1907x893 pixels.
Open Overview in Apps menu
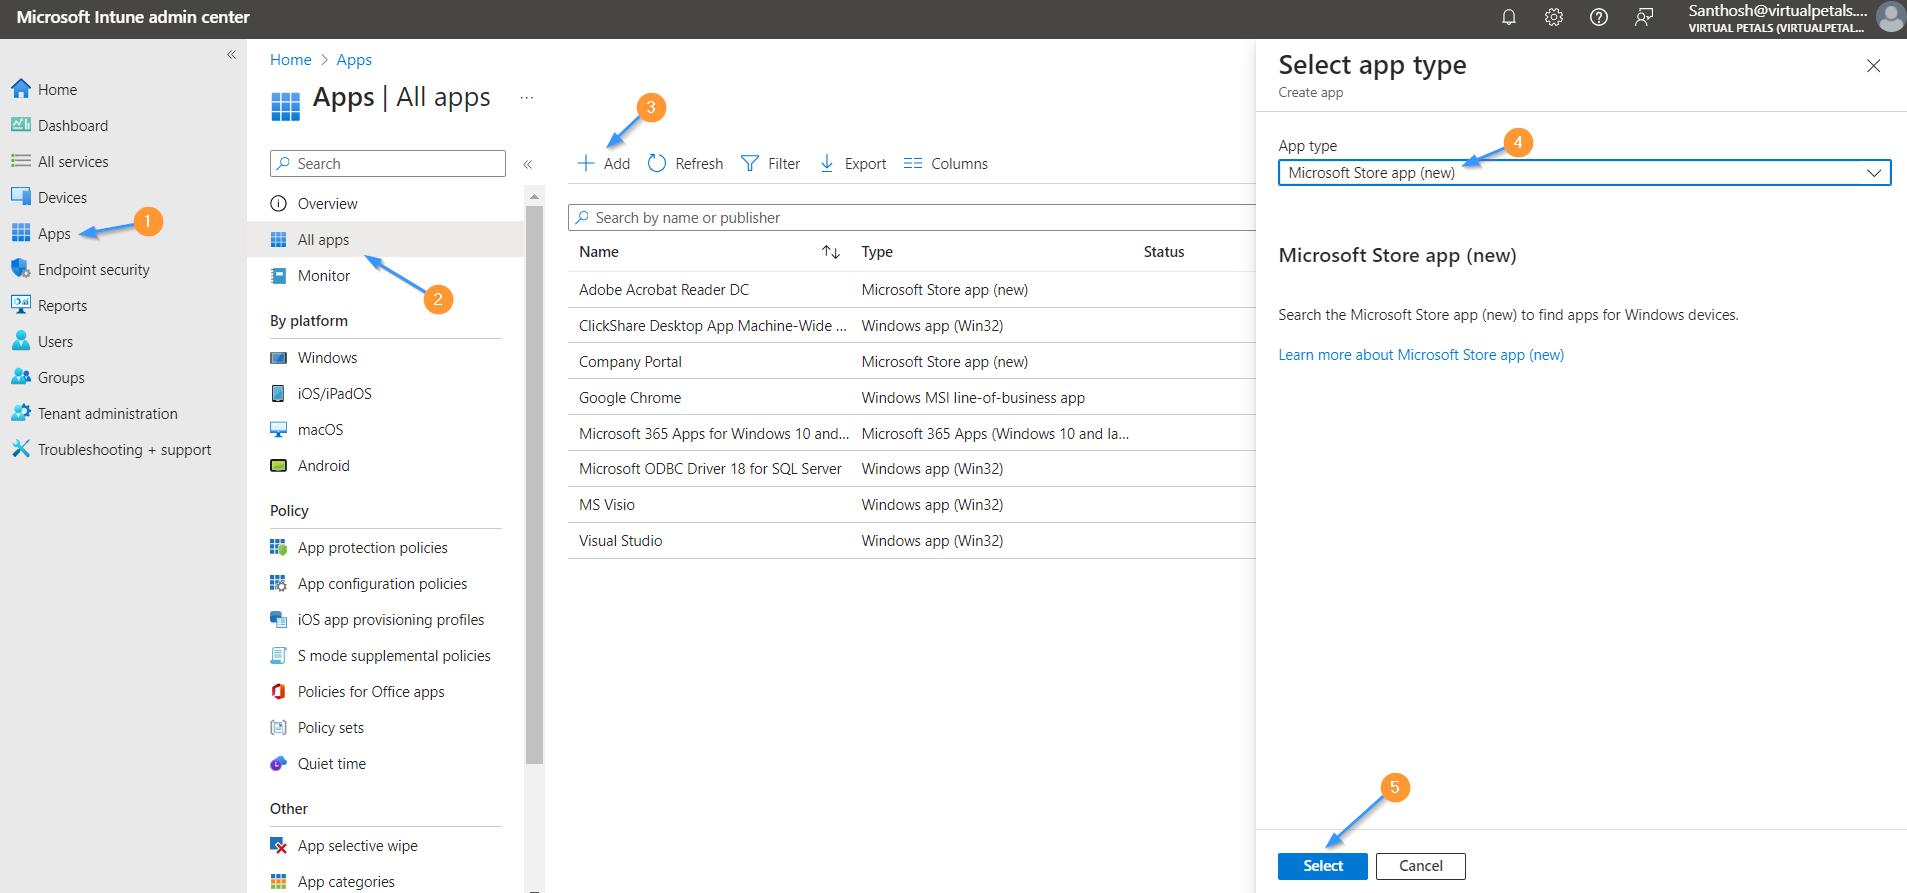[327, 204]
